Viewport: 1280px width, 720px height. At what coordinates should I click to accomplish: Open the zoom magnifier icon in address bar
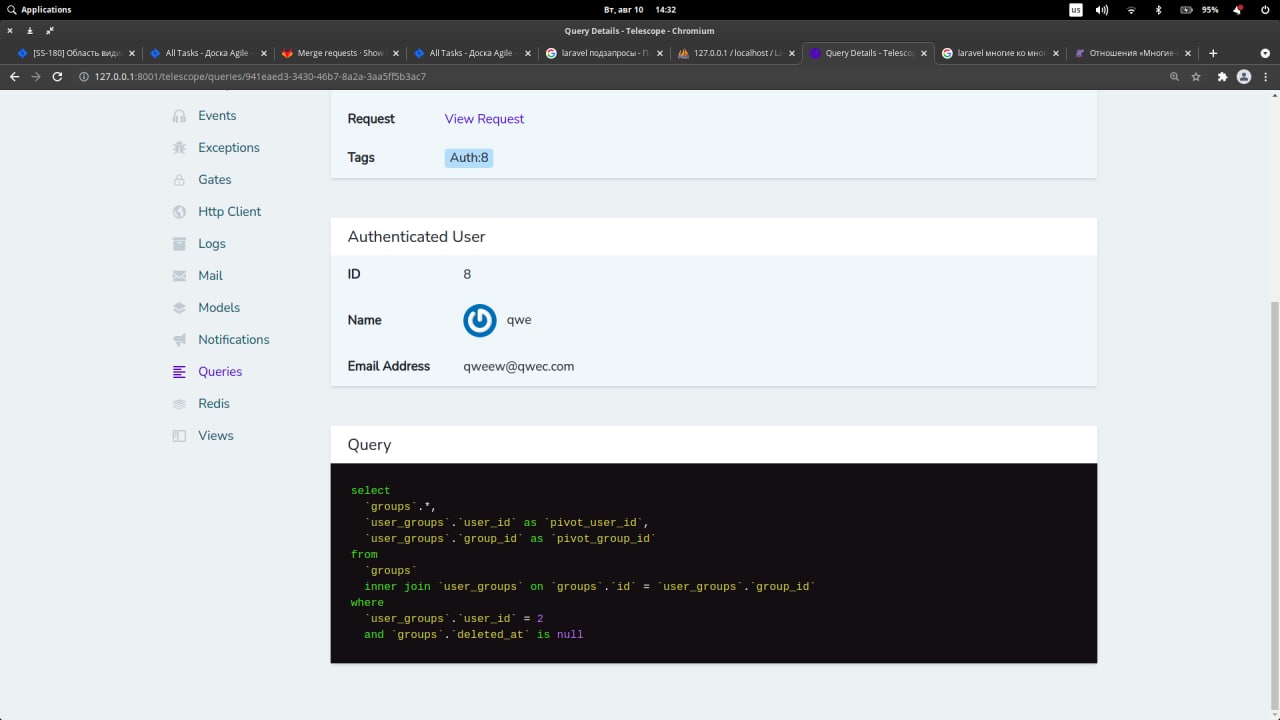pyautogui.click(x=1174, y=76)
